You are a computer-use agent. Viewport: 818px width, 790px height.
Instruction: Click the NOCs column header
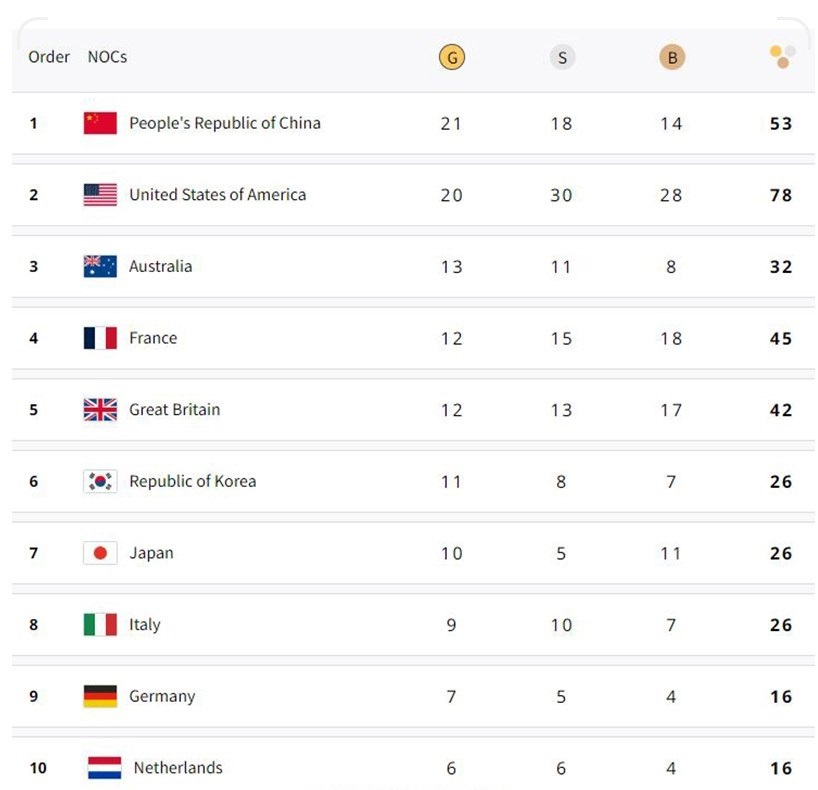click(107, 57)
